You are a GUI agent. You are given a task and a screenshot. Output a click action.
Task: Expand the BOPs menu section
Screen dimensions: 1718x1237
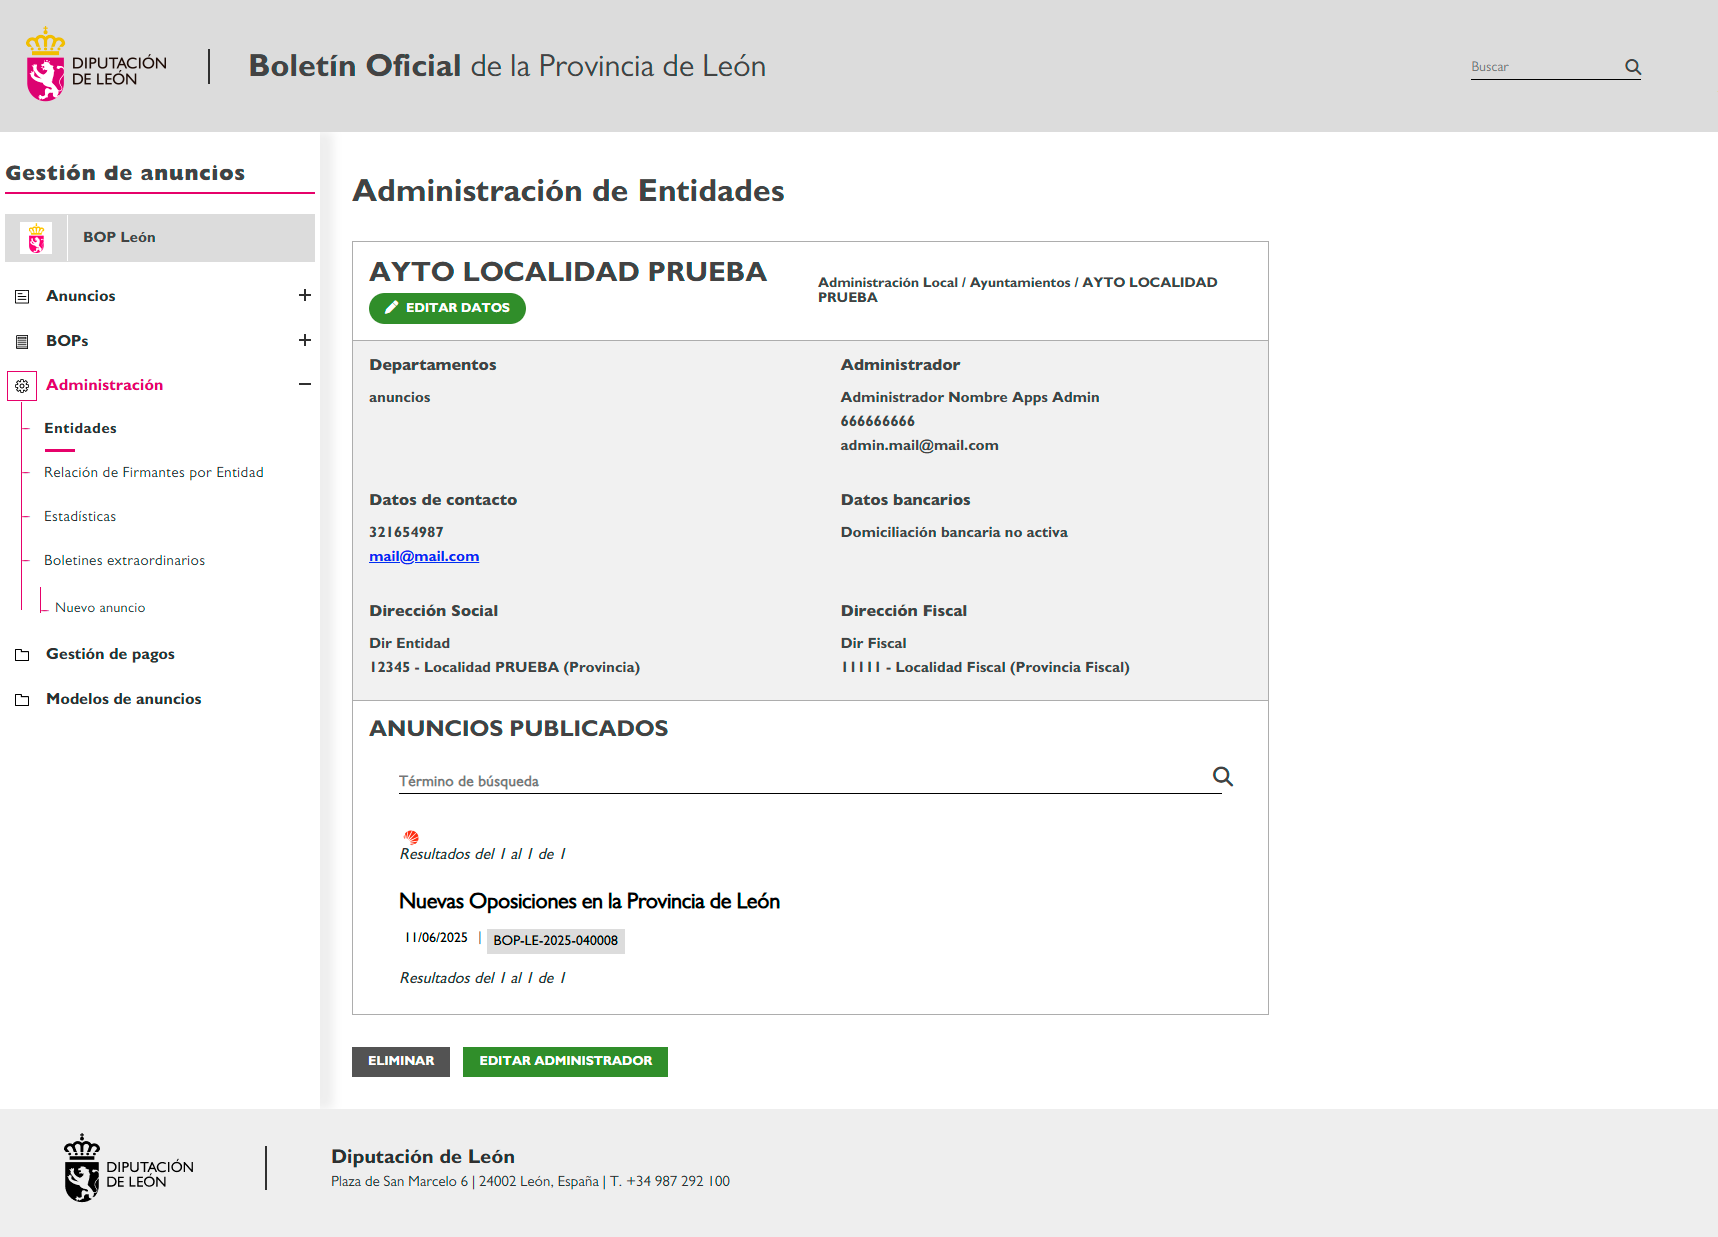pyautogui.click(x=304, y=340)
